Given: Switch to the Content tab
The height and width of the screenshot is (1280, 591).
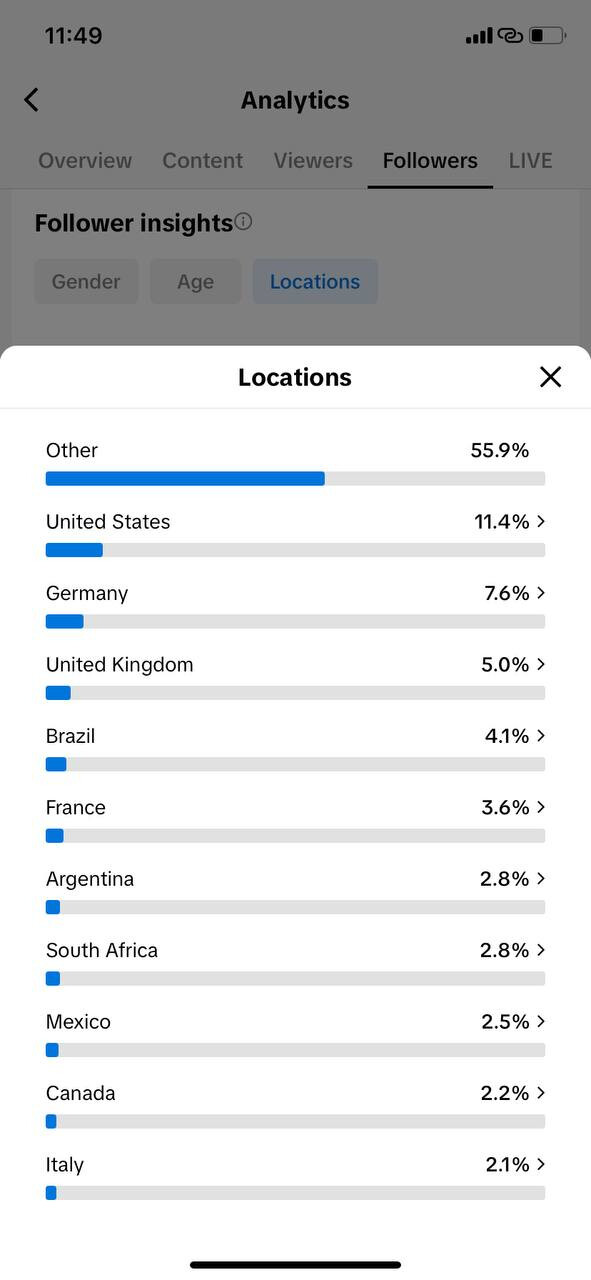Looking at the screenshot, I should 203,161.
